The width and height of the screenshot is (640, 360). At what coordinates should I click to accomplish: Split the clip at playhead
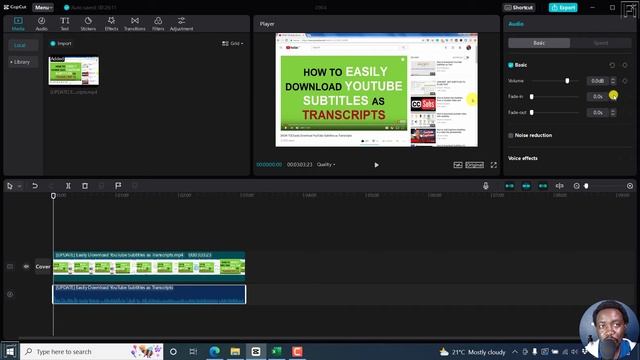[x=68, y=186]
